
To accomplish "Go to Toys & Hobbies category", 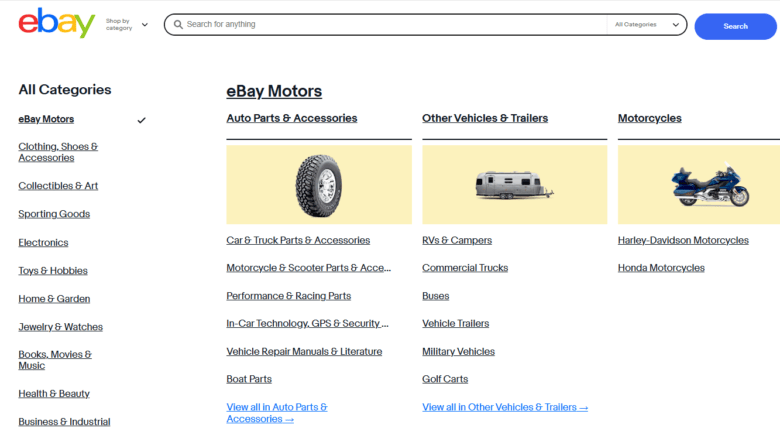I will click(x=53, y=271).
